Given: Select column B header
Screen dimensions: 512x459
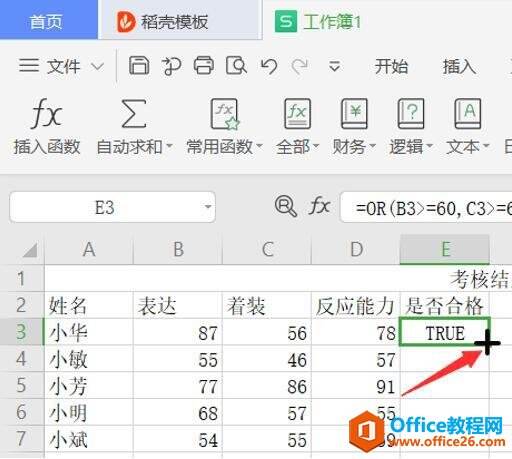Looking at the screenshot, I should pos(178,250).
